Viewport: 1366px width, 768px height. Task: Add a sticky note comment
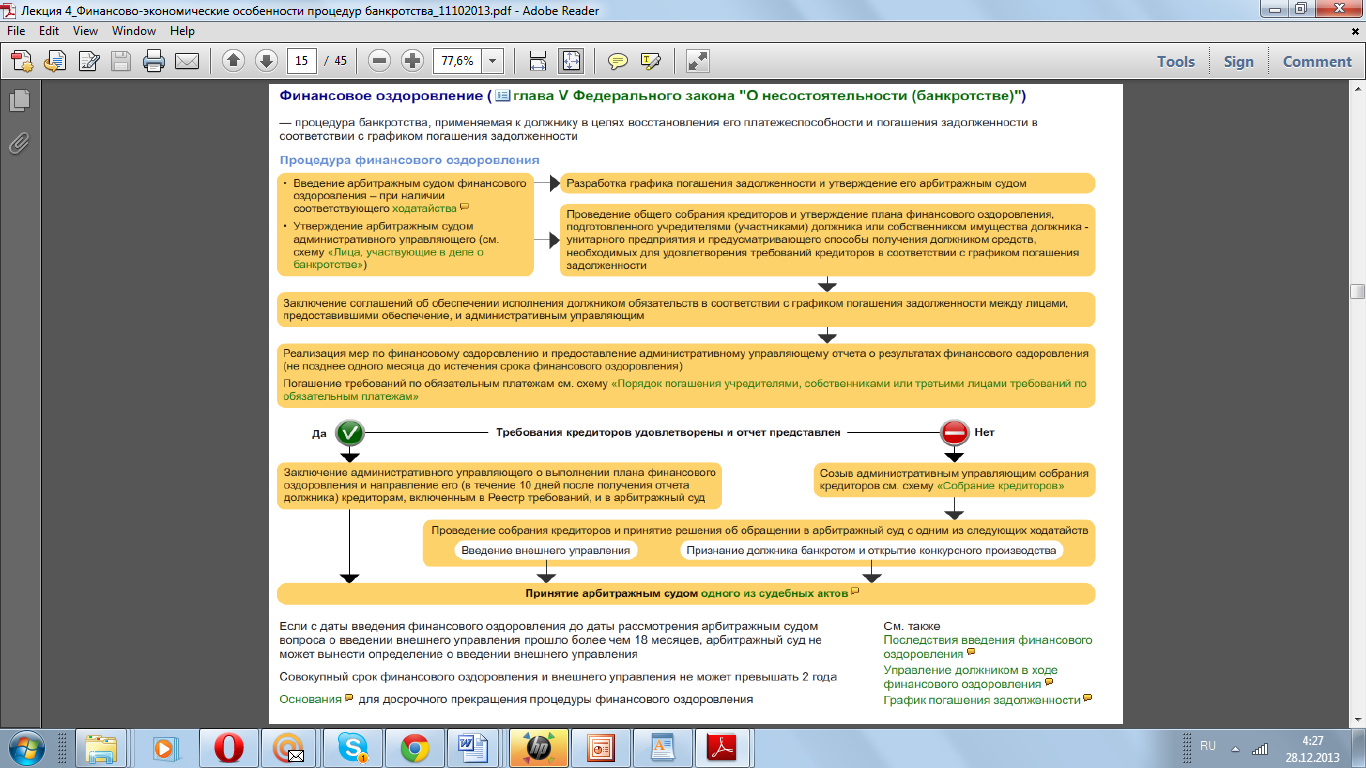(x=618, y=61)
